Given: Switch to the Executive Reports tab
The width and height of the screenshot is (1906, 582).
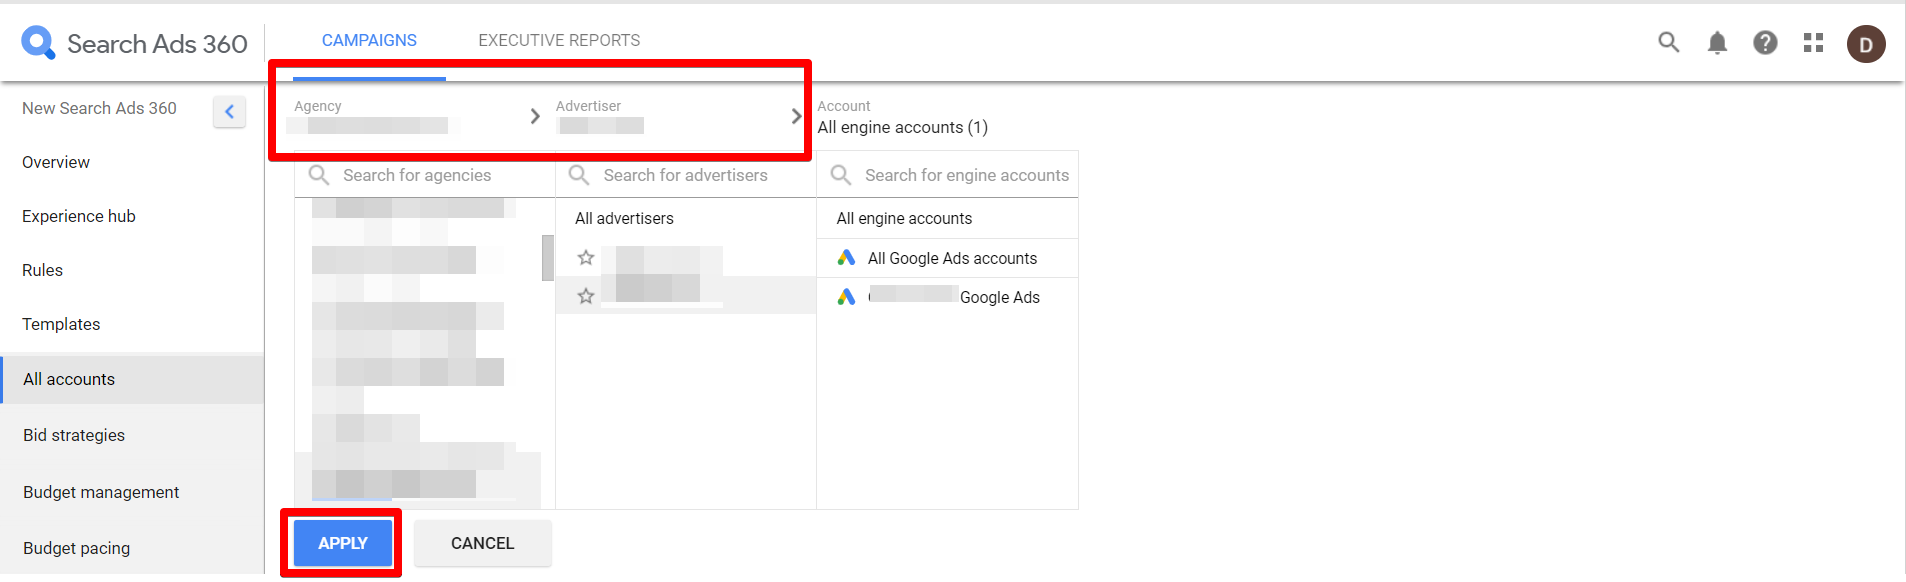Looking at the screenshot, I should pos(559,40).
